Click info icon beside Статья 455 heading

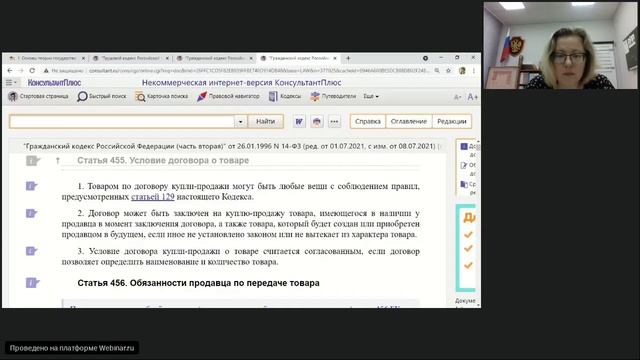click(x=33, y=161)
